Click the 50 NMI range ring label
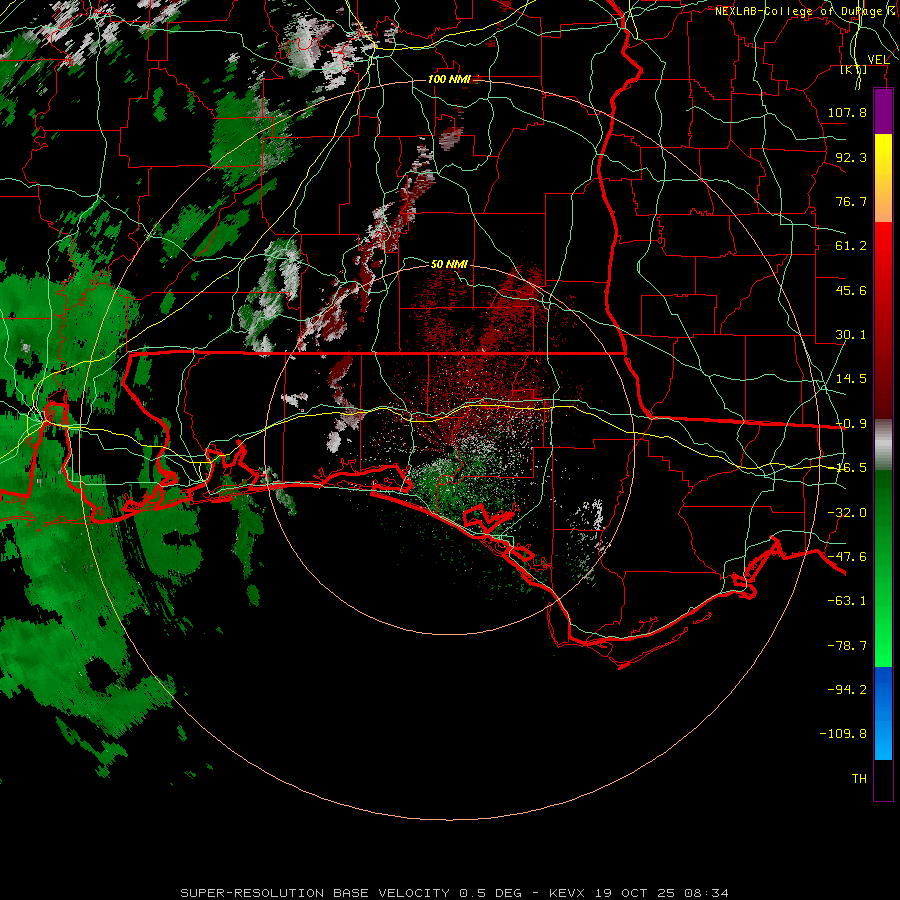The height and width of the screenshot is (900, 900). 449,264
